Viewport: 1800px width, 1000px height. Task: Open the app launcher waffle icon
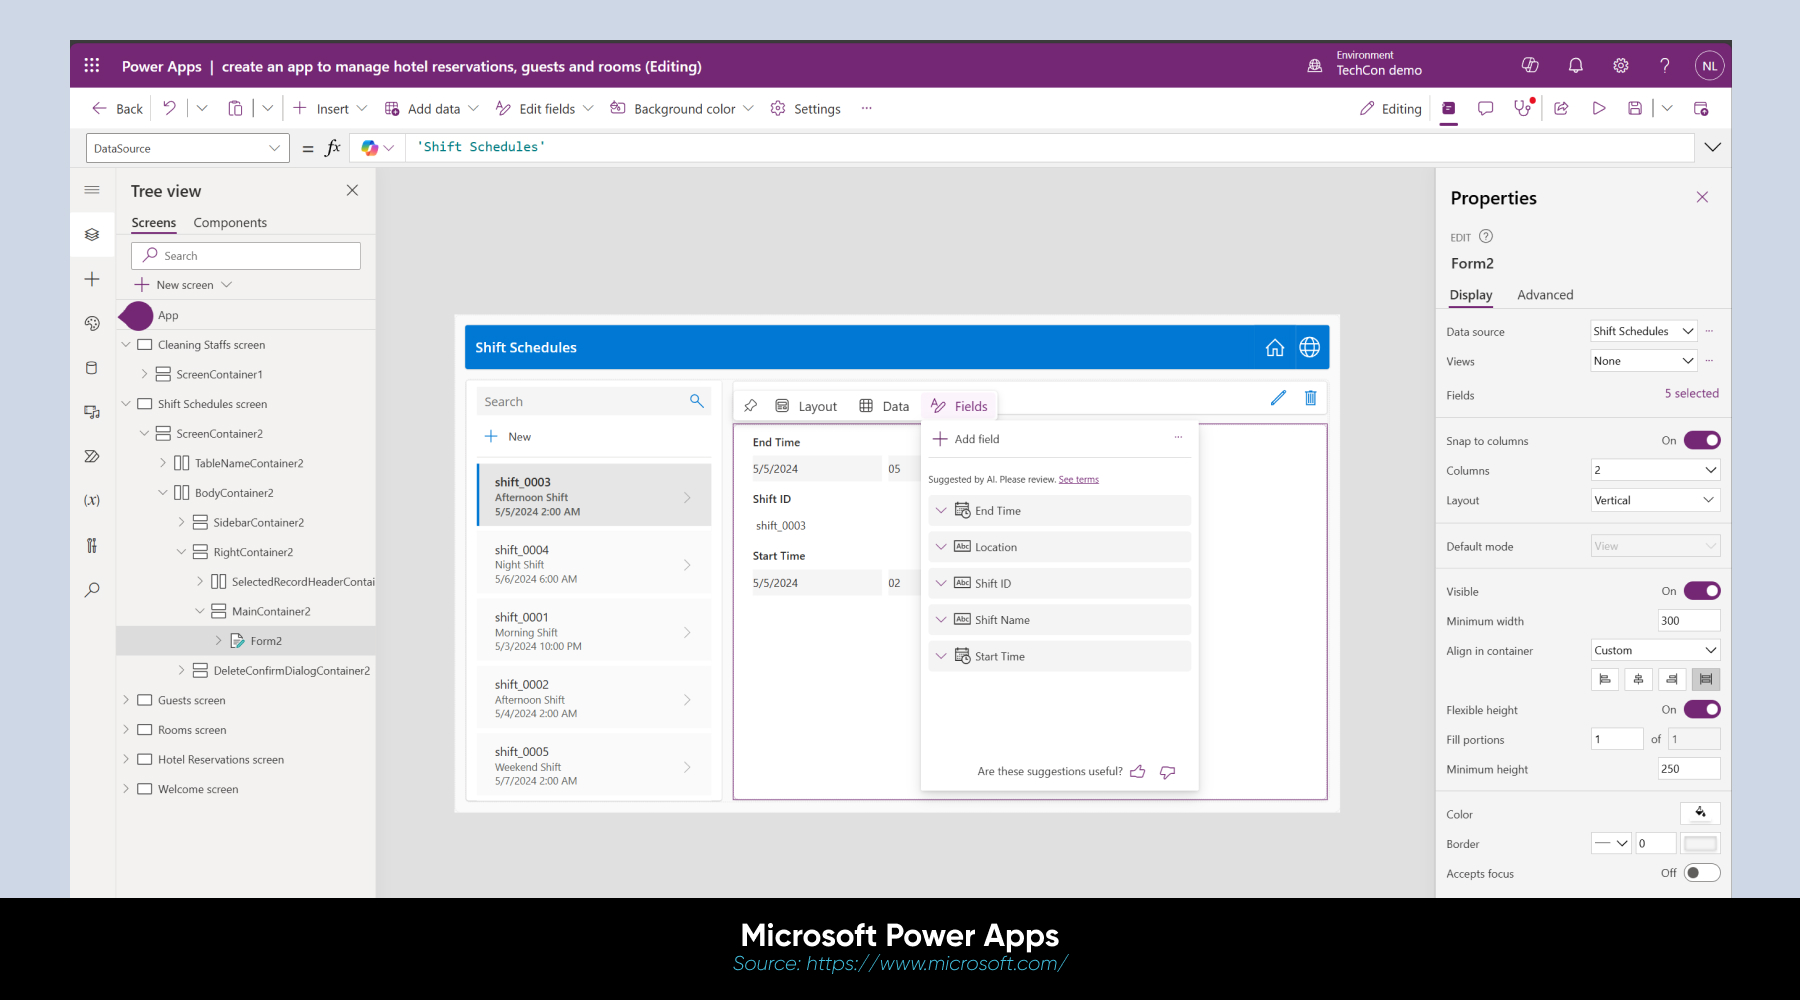pyautogui.click(x=92, y=65)
